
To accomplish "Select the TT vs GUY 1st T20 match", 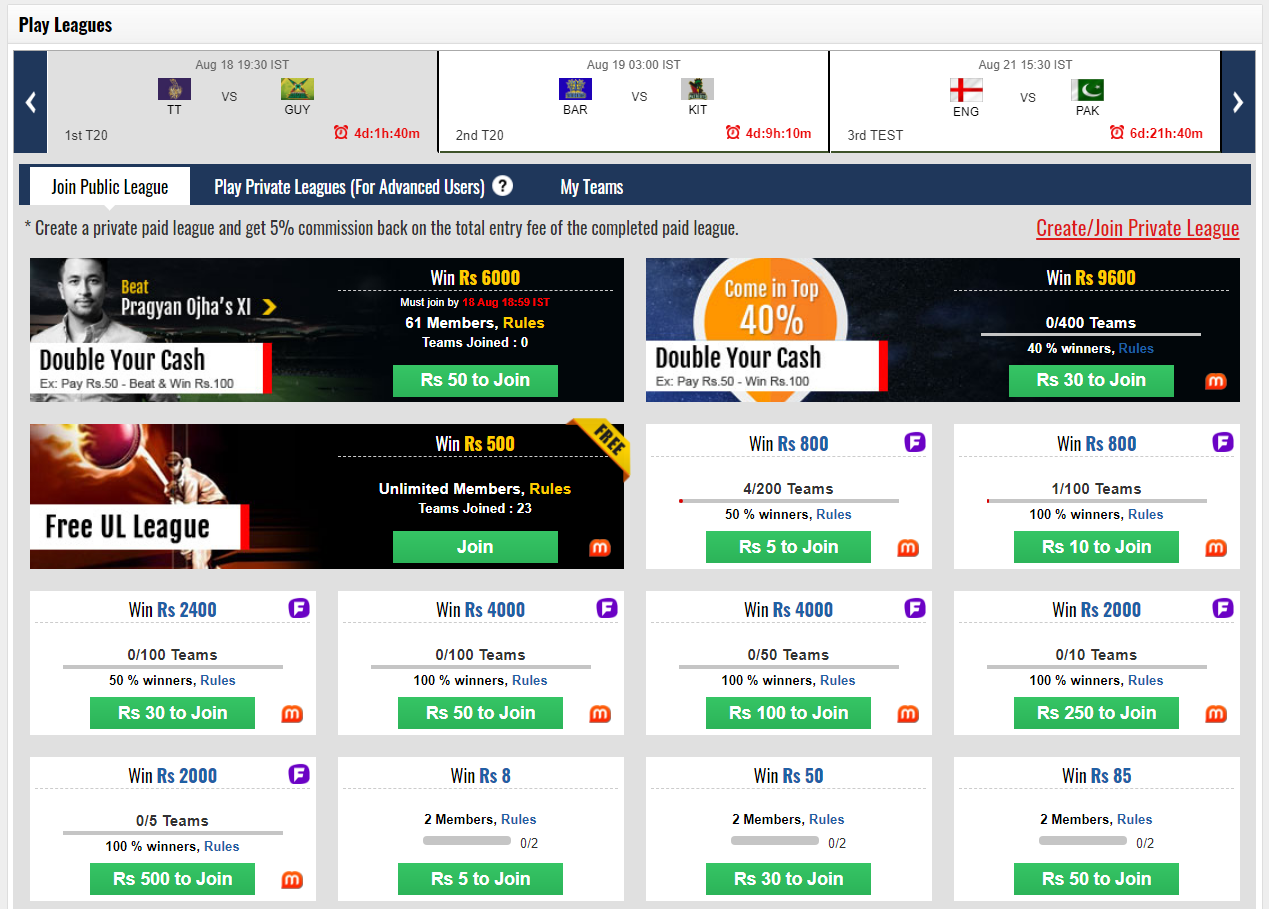I will (243, 102).
